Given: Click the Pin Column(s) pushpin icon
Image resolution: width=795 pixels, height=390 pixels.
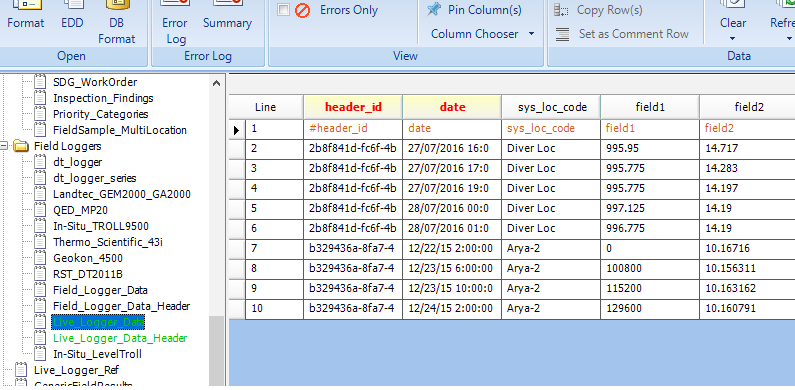Looking at the screenshot, I should pos(433,9).
